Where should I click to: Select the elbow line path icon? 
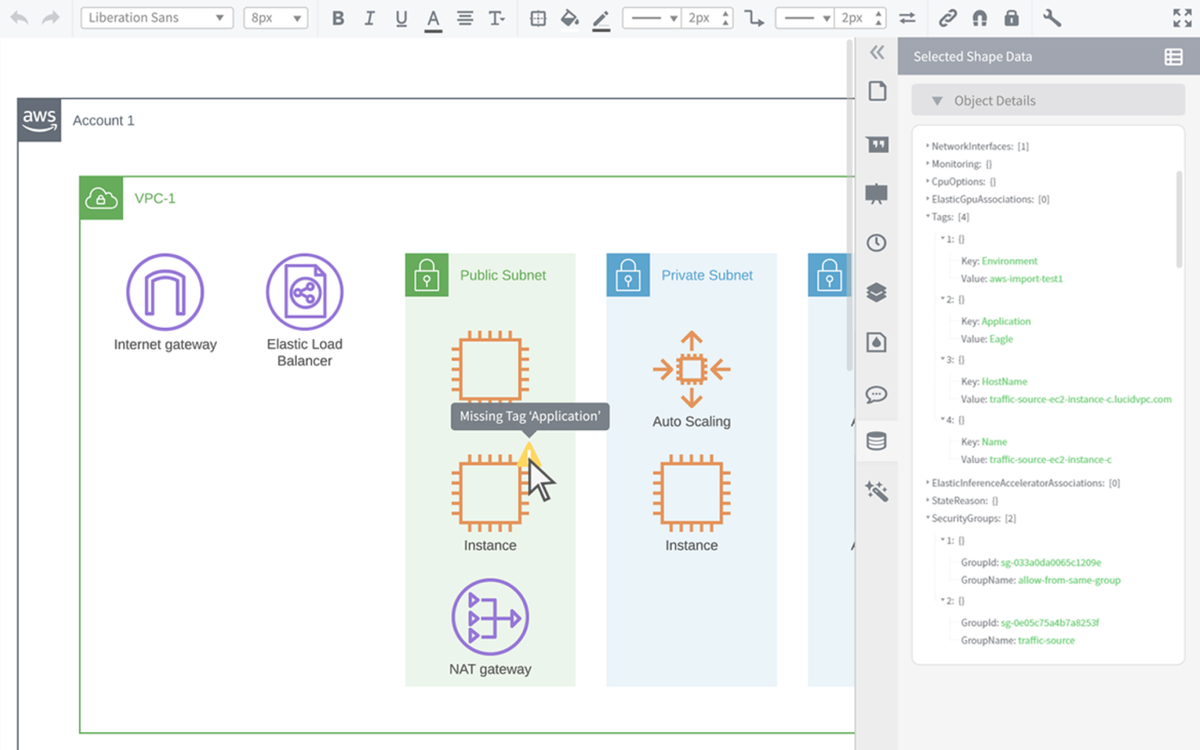(x=754, y=18)
